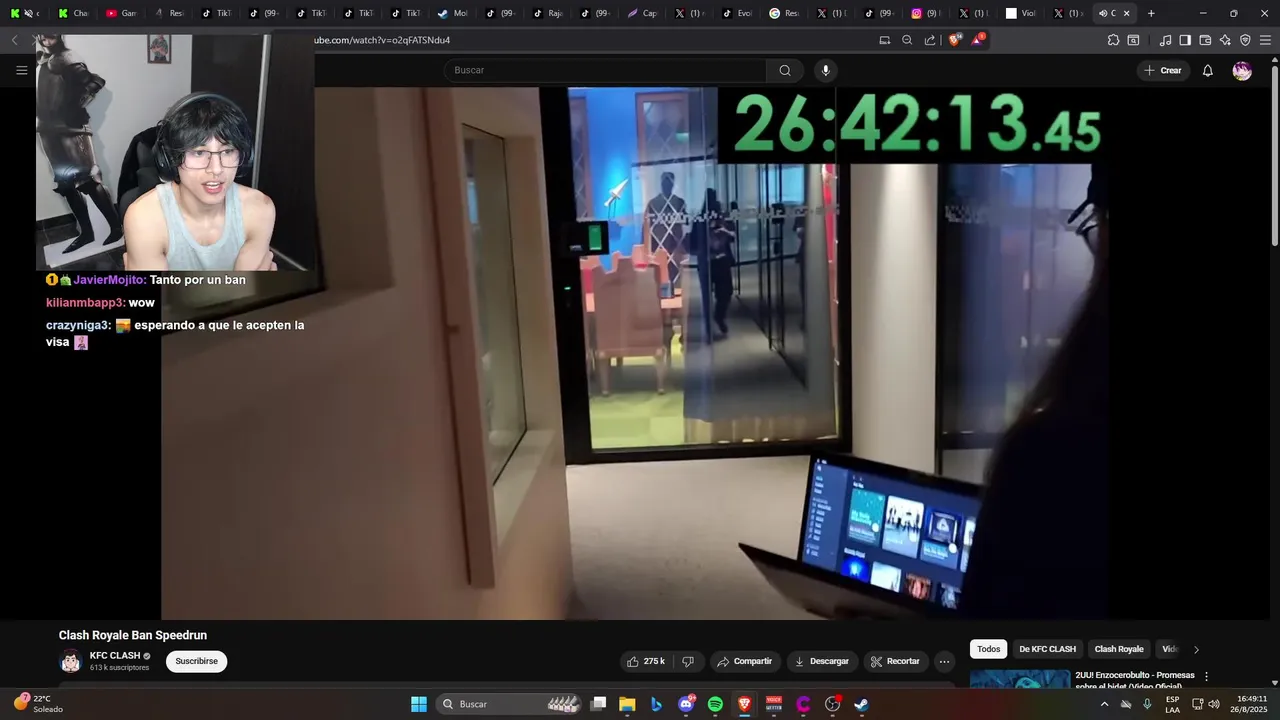This screenshot has width=1280, height=720.
Task: Show hidden system tray icons chevron
Action: tap(1104, 704)
